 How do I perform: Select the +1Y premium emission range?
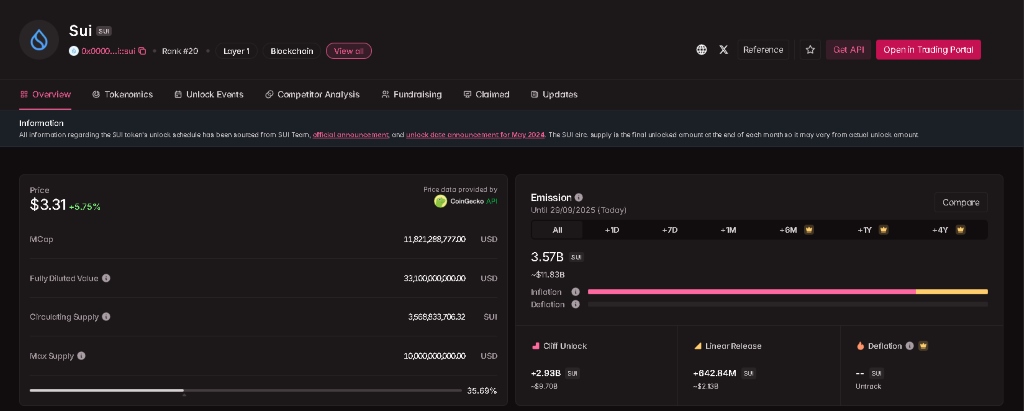tap(872, 230)
